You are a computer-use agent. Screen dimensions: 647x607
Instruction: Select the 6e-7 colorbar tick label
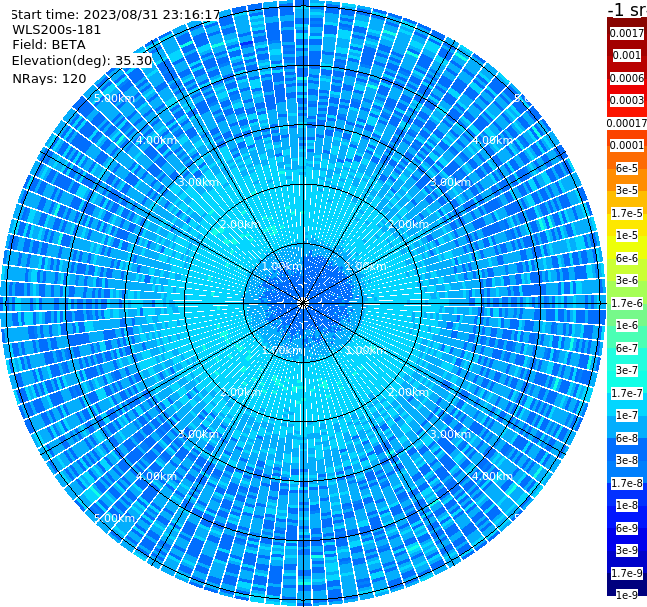tap(627, 348)
